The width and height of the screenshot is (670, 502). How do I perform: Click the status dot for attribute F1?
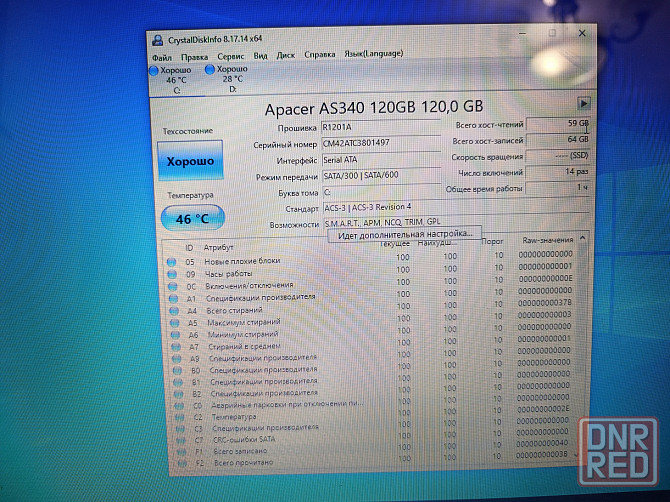(182, 452)
